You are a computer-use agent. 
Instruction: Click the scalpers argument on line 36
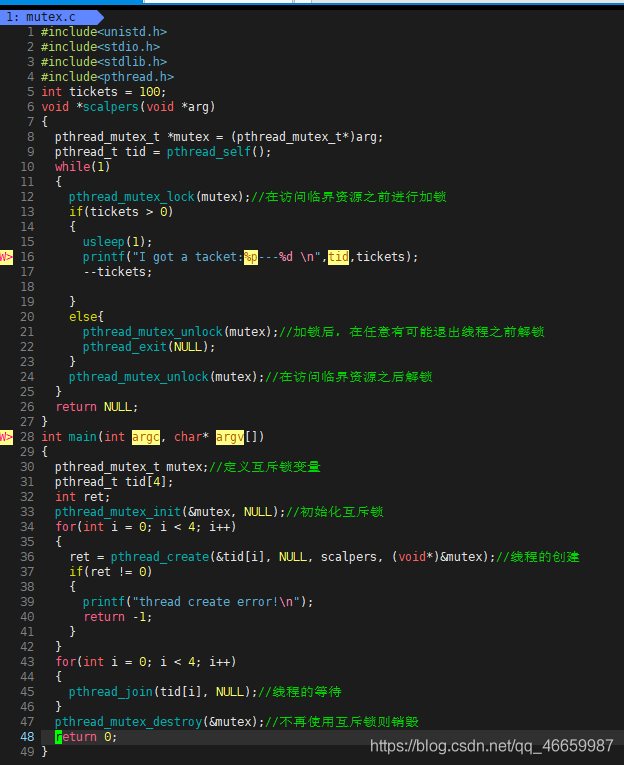[349, 557]
